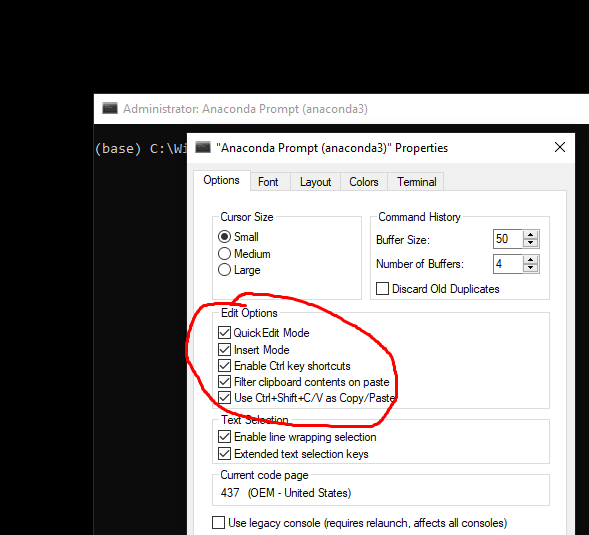The height and width of the screenshot is (535, 589).
Task: Click the Current code page label
Action: pyautogui.click(x=264, y=475)
